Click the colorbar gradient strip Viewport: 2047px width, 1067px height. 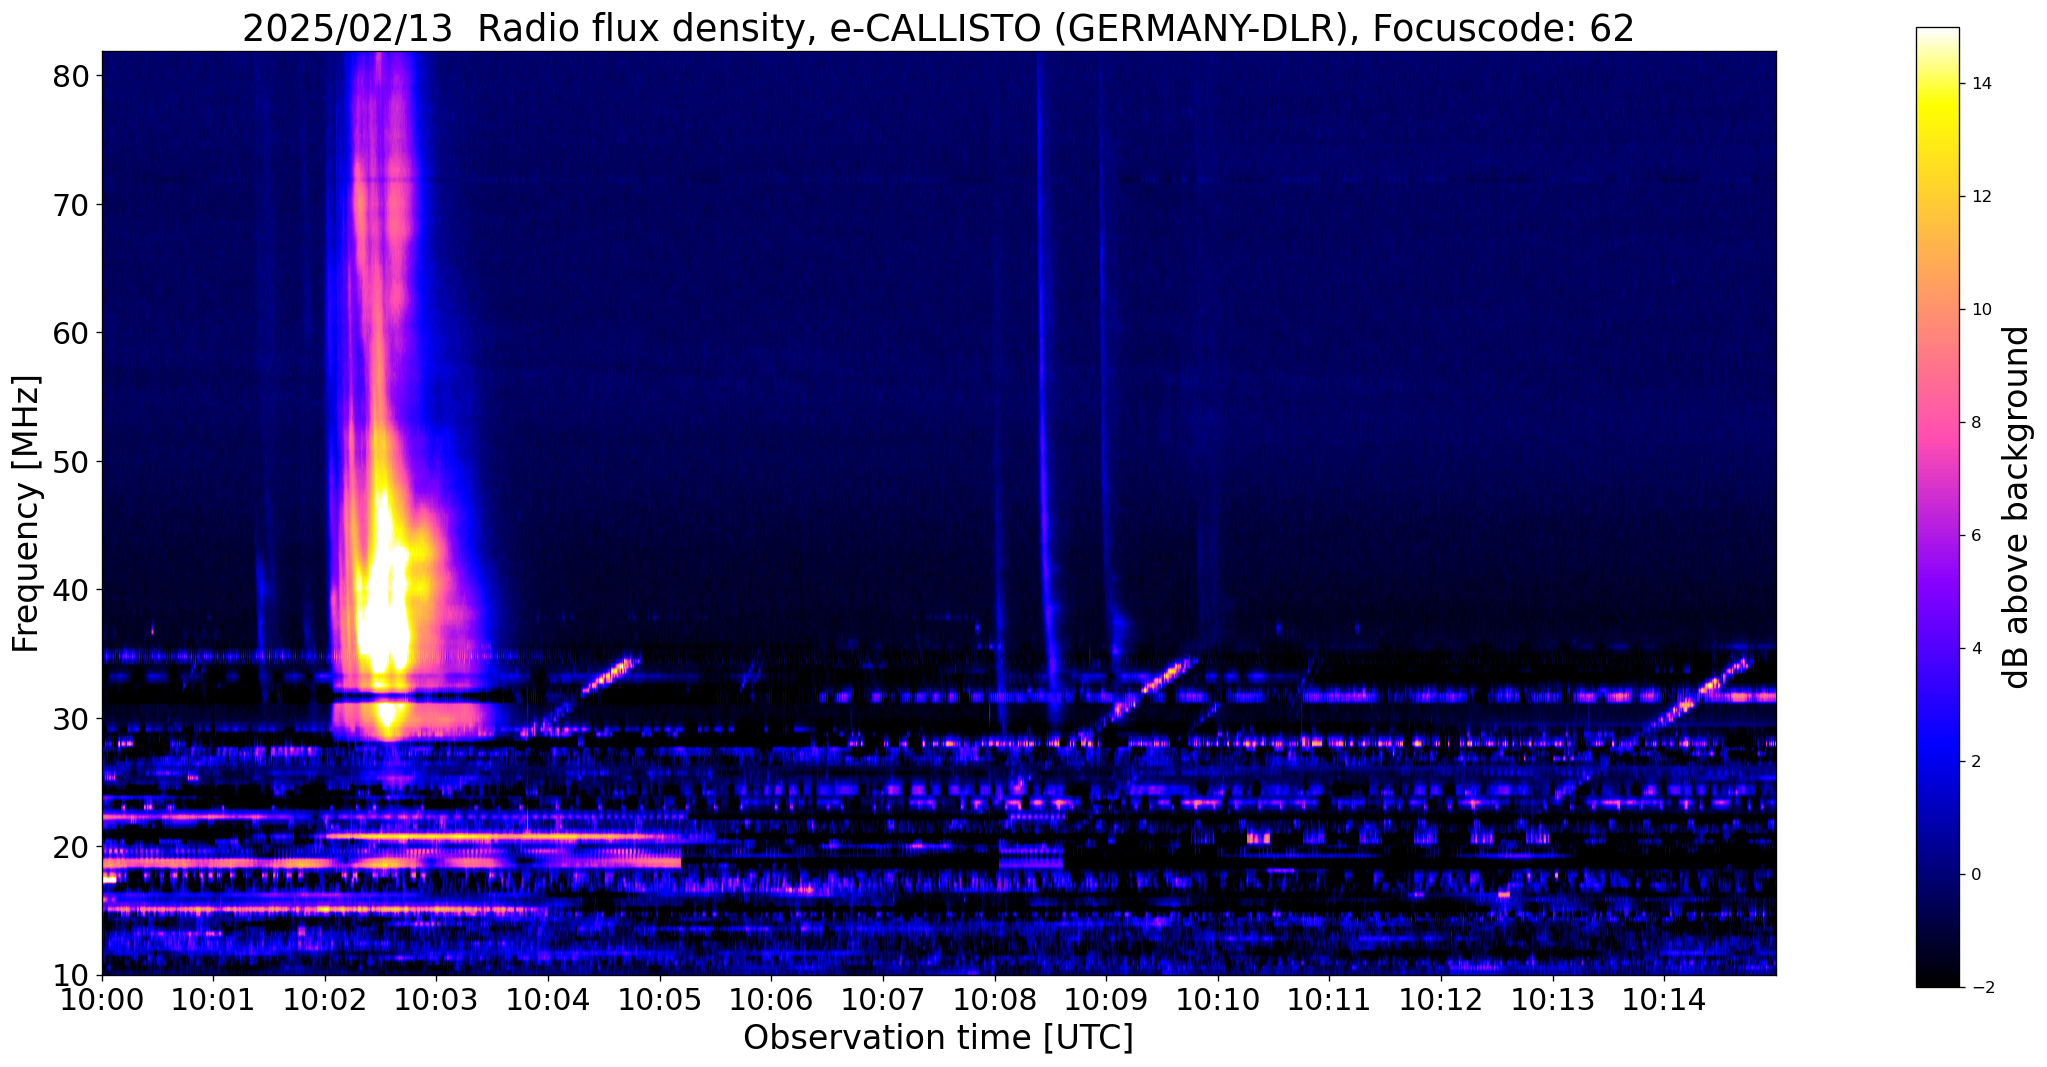click(x=1937, y=507)
